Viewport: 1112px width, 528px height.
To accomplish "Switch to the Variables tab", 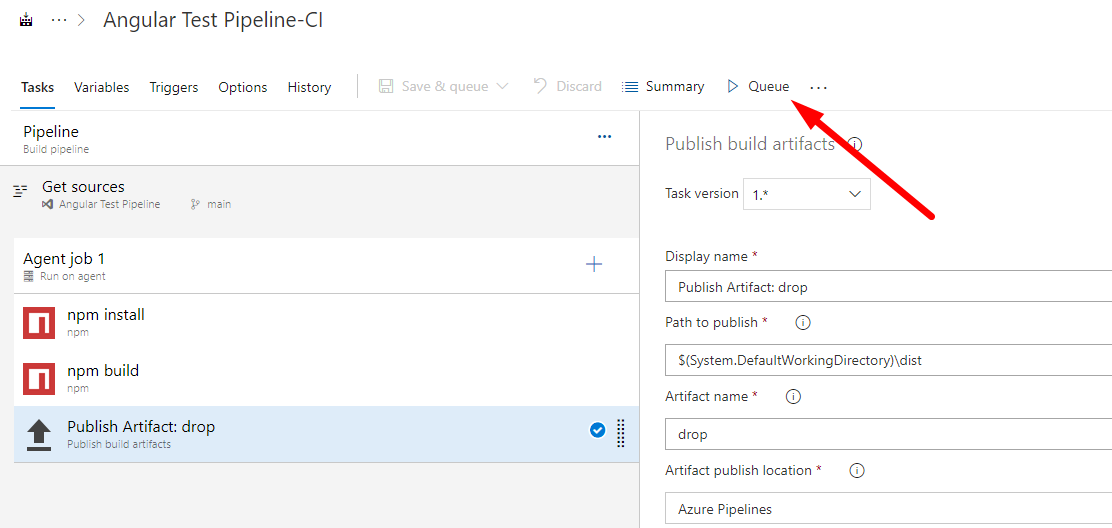I will (x=101, y=87).
